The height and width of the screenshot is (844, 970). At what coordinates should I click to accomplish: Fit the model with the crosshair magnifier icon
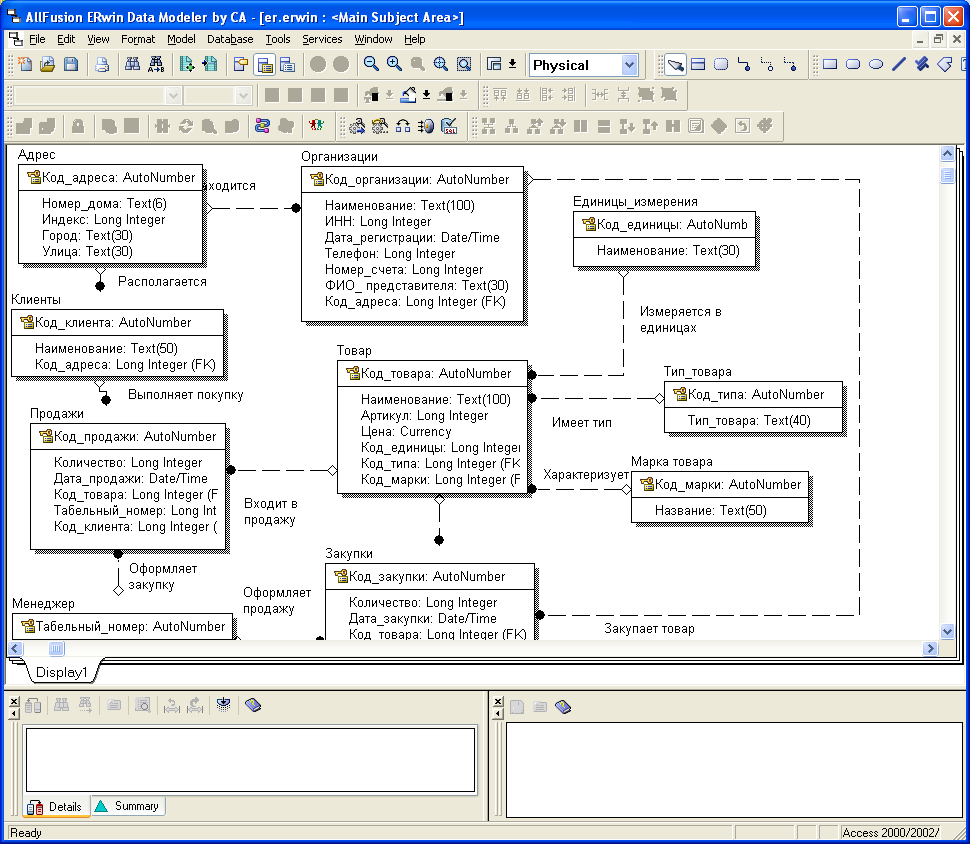[440, 64]
